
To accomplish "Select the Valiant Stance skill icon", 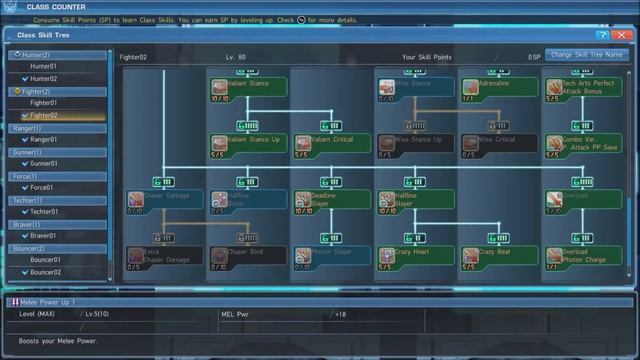I will click(219, 87).
